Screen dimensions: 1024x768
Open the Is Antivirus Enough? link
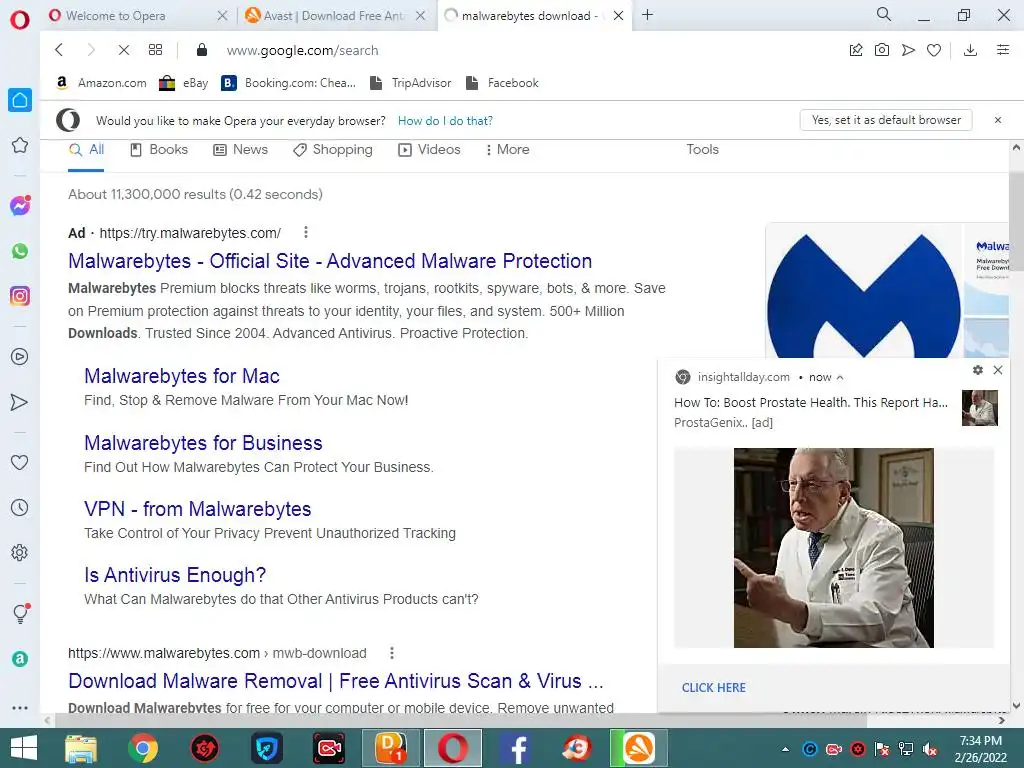pyautogui.click(x=174, y=575)
